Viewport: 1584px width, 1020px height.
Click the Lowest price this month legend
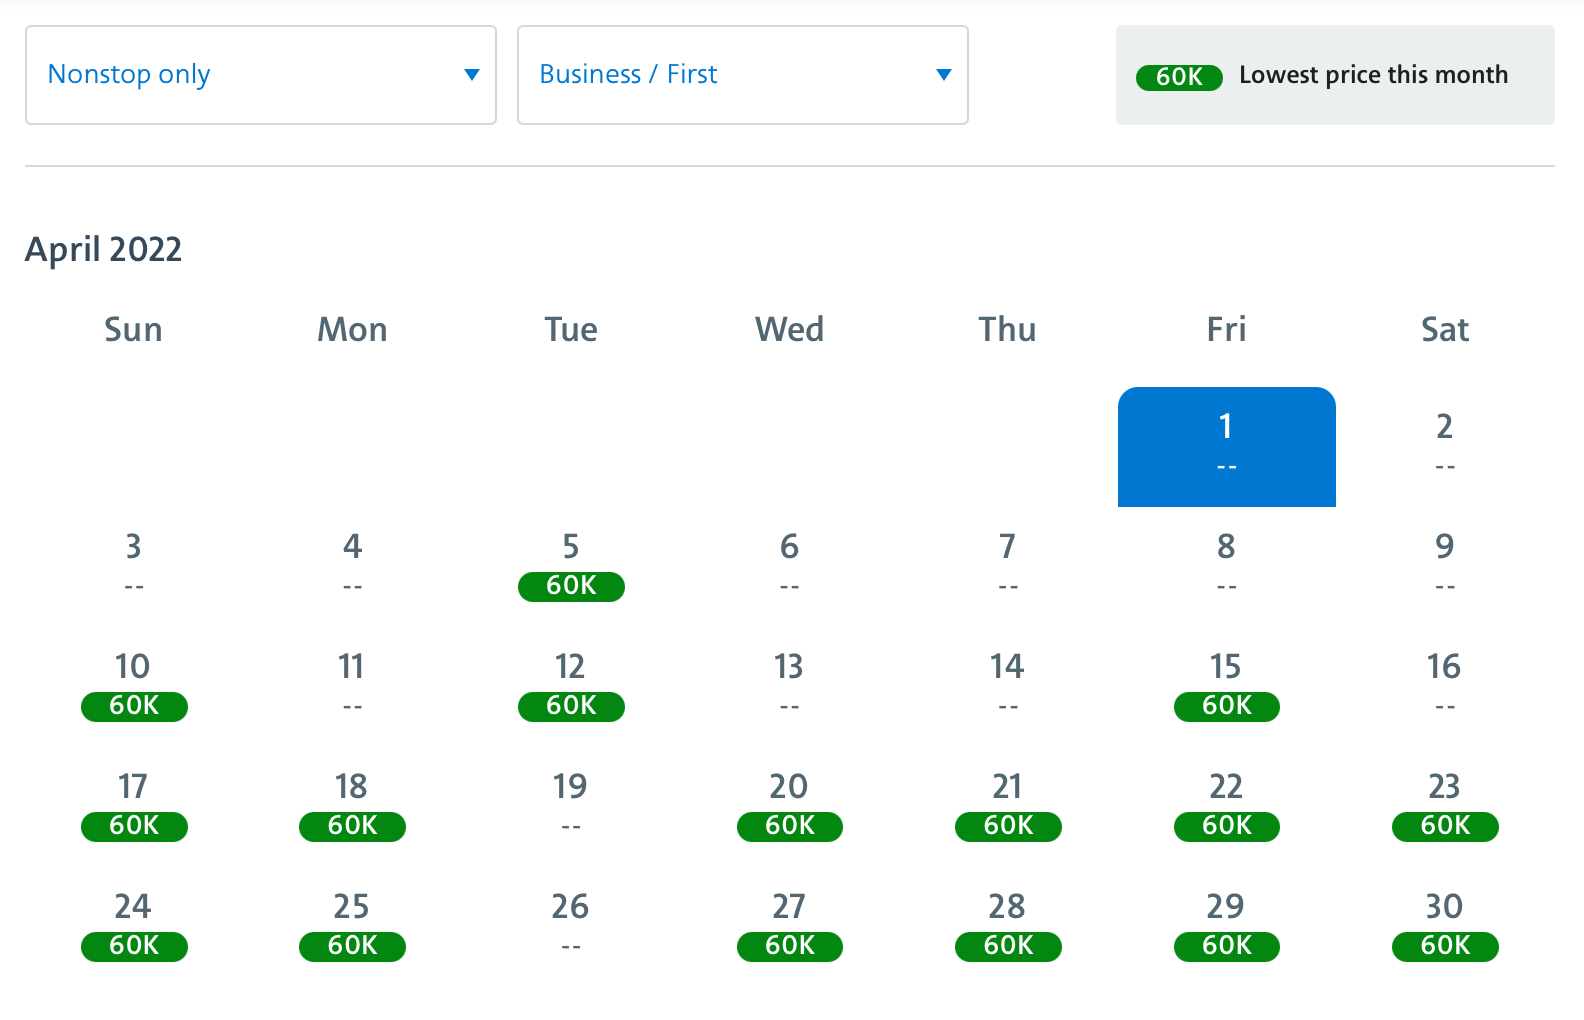coord(1335,75)
